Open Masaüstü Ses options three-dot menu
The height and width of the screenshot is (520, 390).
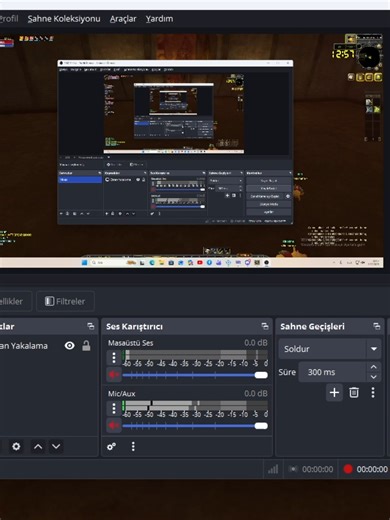tap(114, 358)
